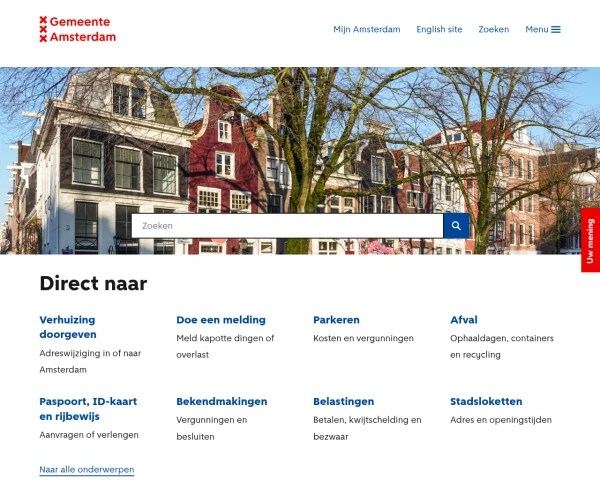Viewport: 600px width, 480px height.
Task: Click the Gemeente Amsterdam logo
Action: (78, 29)
